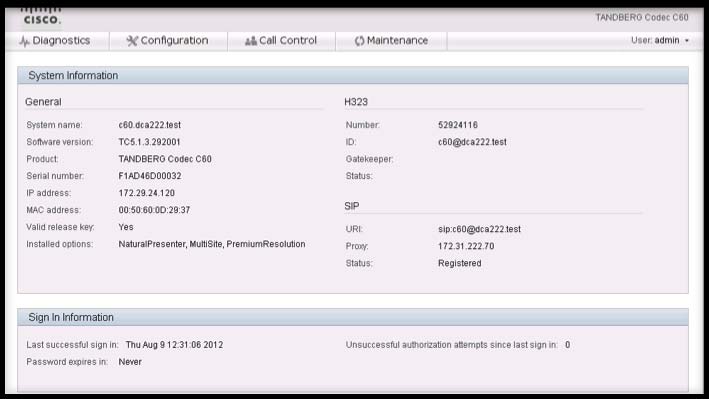Click the Last successful sign in label

pyautogui.click(x=72, y=345)
